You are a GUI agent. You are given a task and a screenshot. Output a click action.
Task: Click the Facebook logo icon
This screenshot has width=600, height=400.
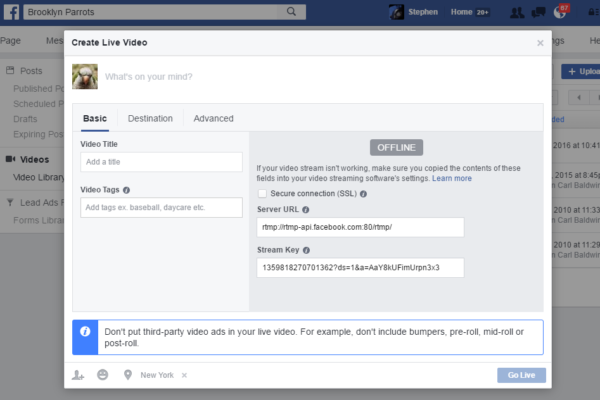pyautogui.click(x=11, y=12)
